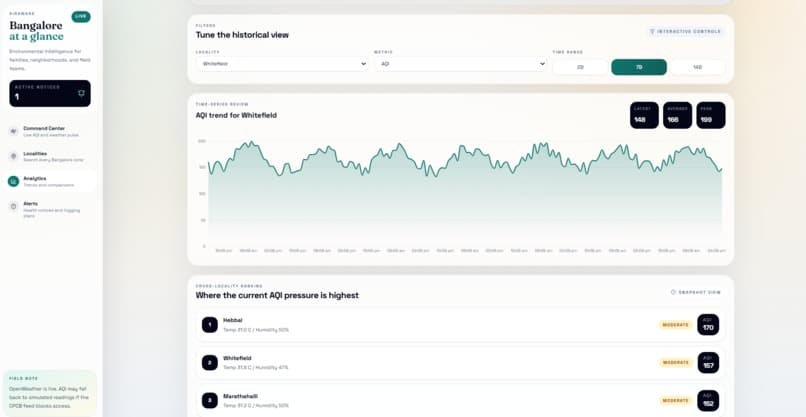This screenshot has height=417, width=806.
Task: Go to the Alerts navigation item
Action: tap(50, 209)
